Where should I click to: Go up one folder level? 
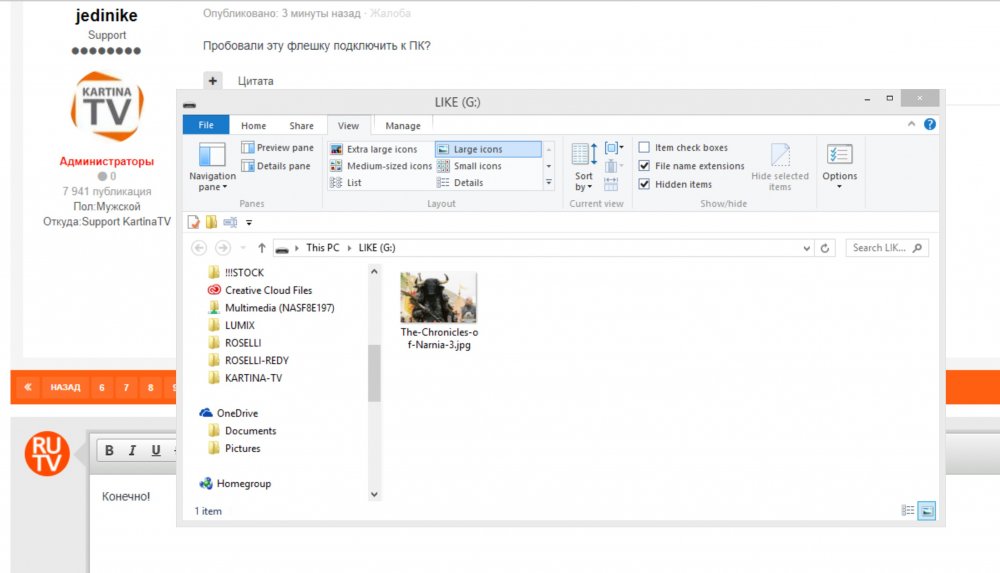click(262, 248)
